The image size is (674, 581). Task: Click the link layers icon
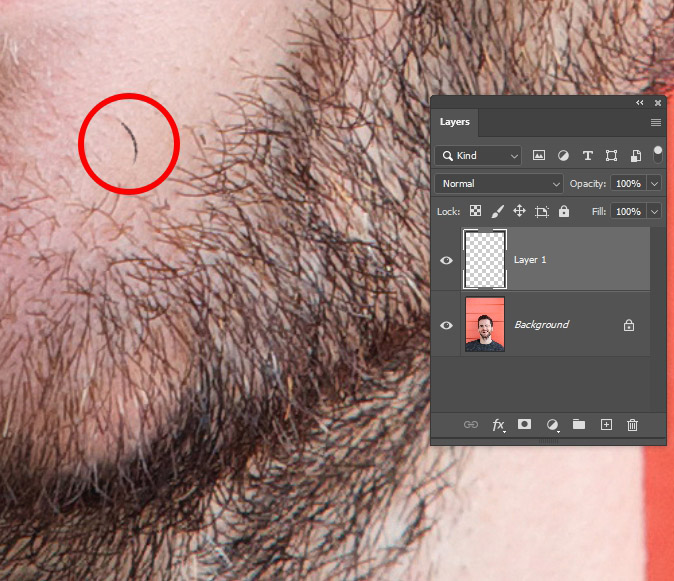[x=471, y=425]
